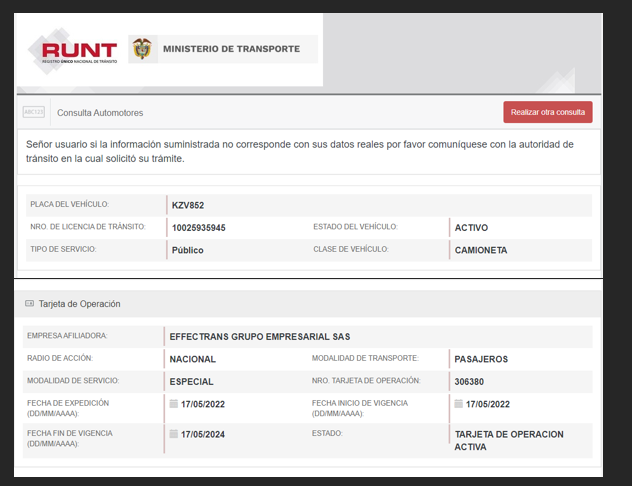
Task: Click the Señor usuario information message
Action: (300, 151)
